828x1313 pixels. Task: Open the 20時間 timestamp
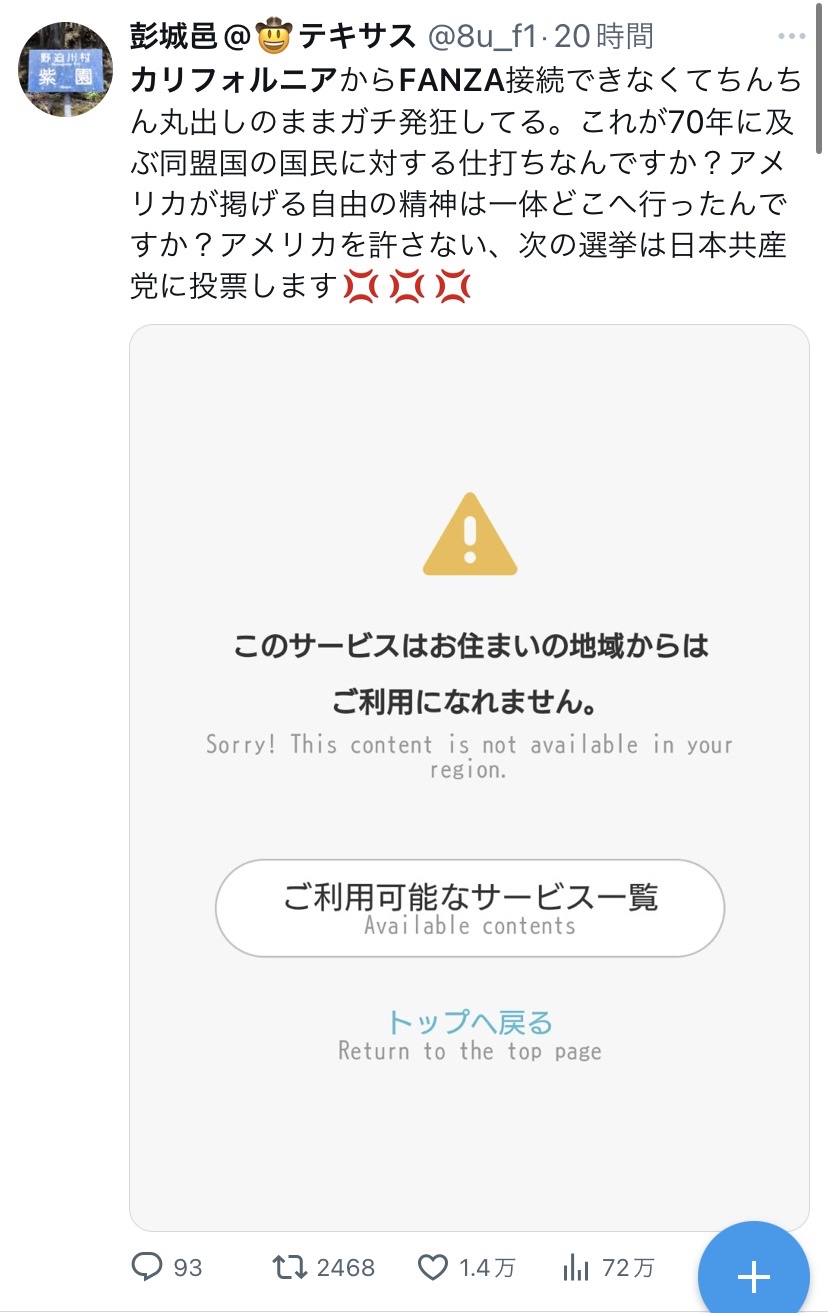603,37
